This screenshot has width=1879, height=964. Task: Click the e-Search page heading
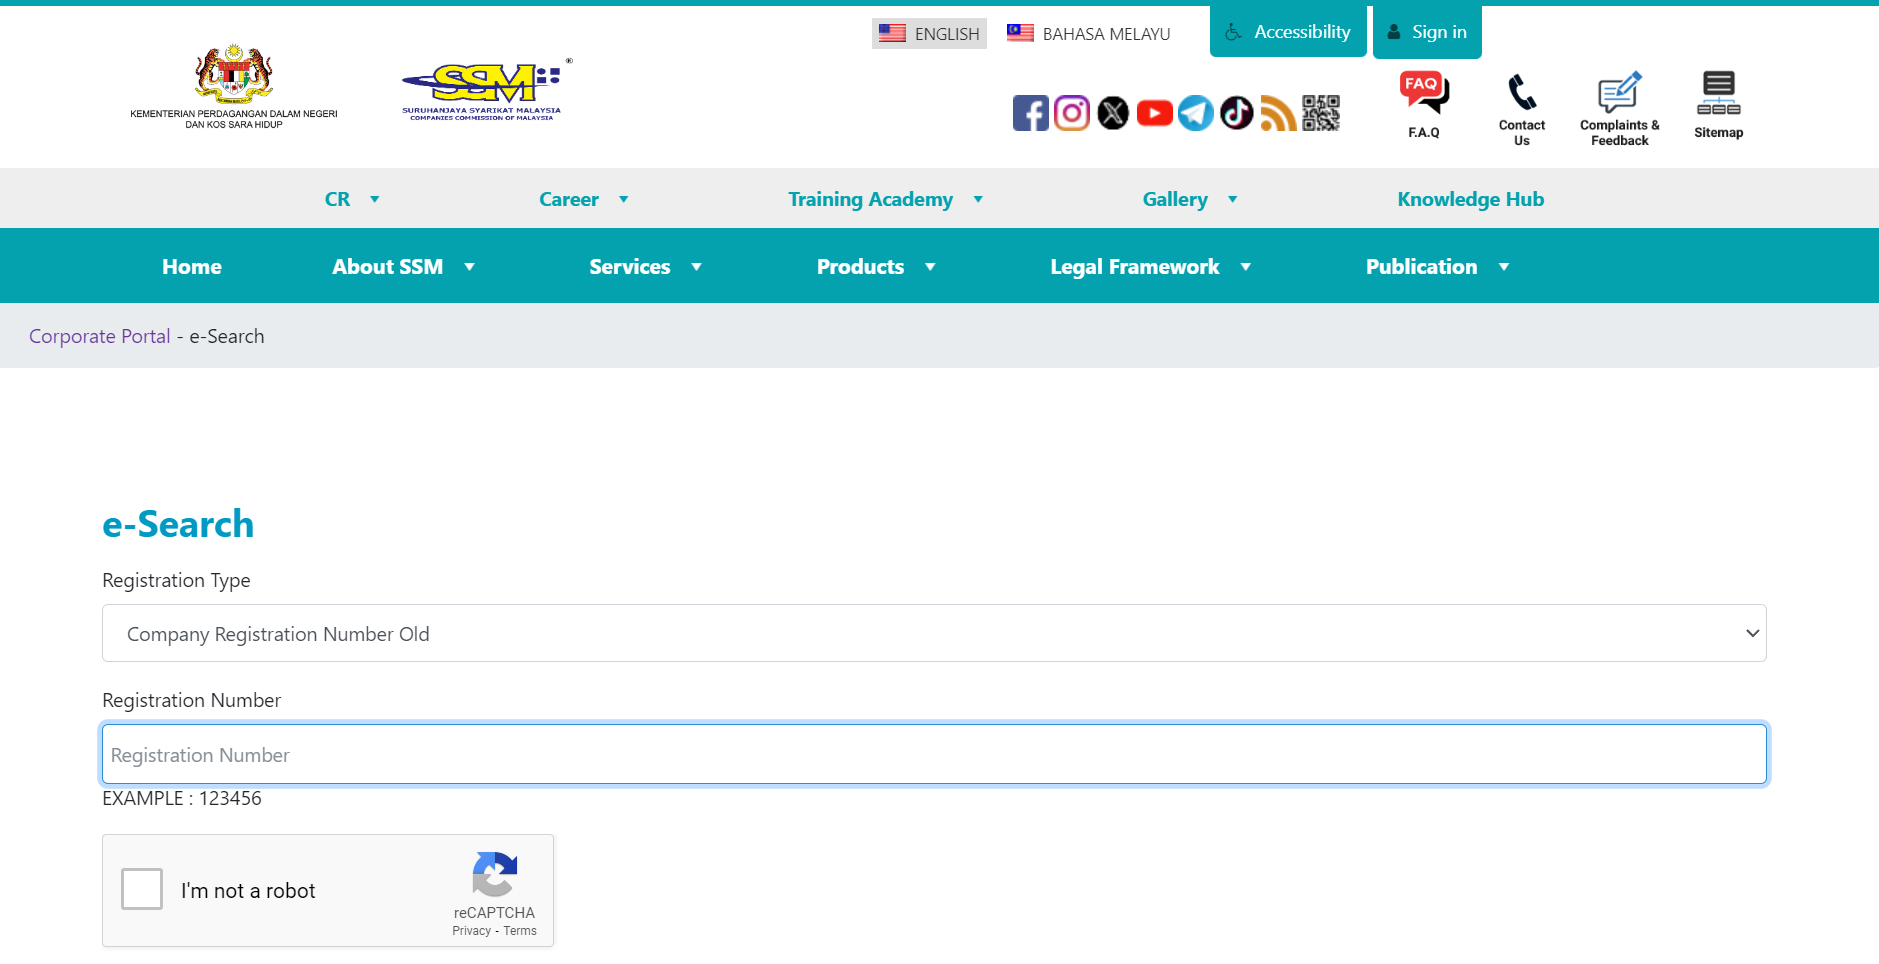click(178, 524)
